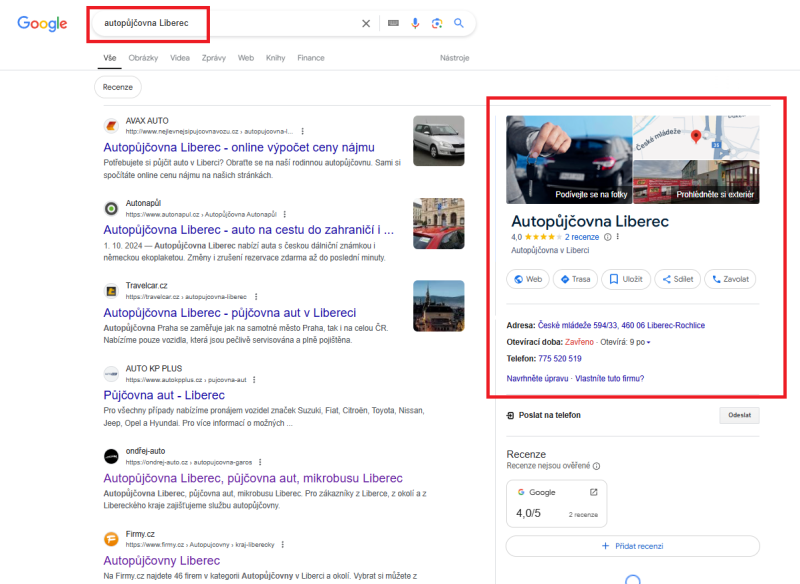The width and height of the screenshot is (800, 584).
Task: Click Vlastníte tuto firmu? link
Action: [x=610, y=378]
